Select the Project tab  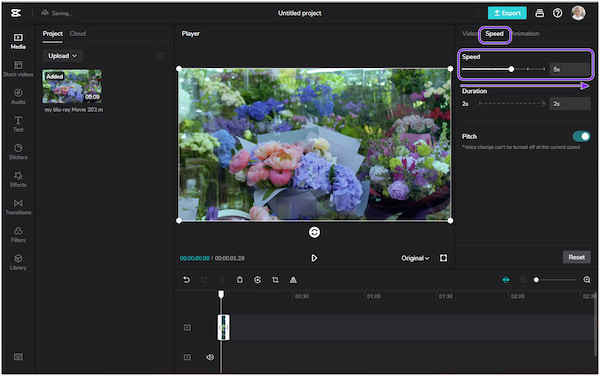pos(53,34)
